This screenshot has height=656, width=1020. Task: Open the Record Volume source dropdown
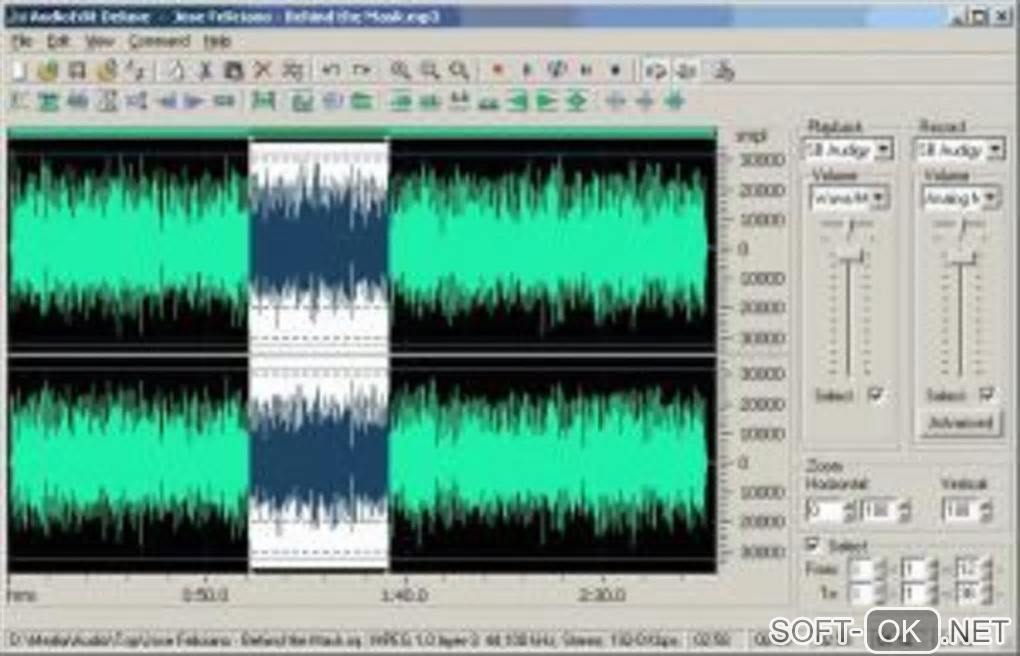click(960, 197)
